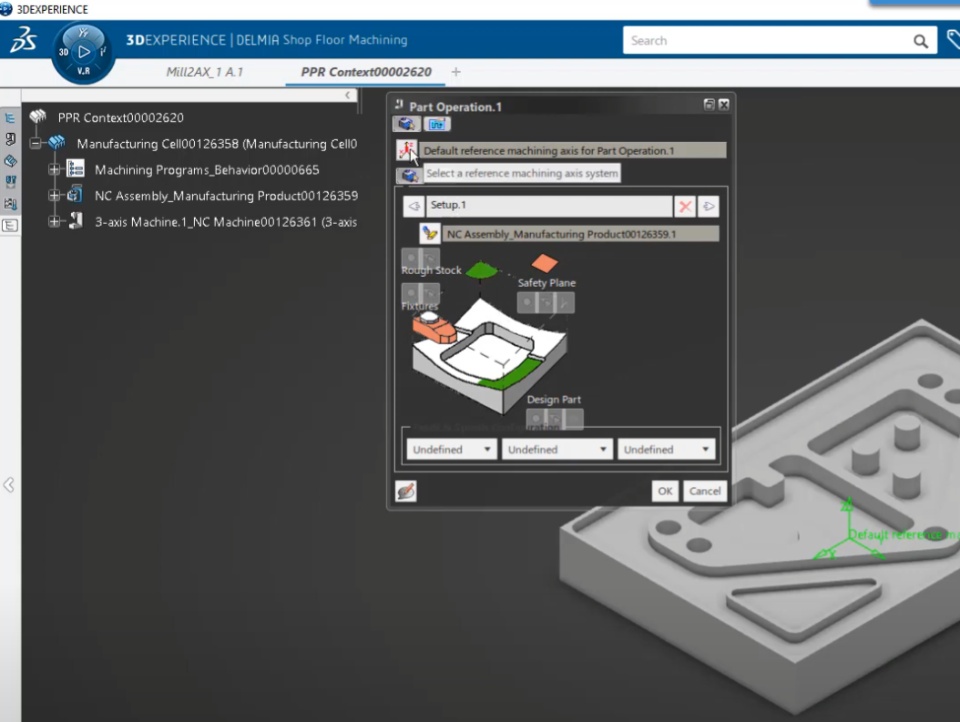Image resolution: width=960 pixels, height=722 pixels.
Task: Open the first tab of Part Operation dialog
Action: (407, 124)
